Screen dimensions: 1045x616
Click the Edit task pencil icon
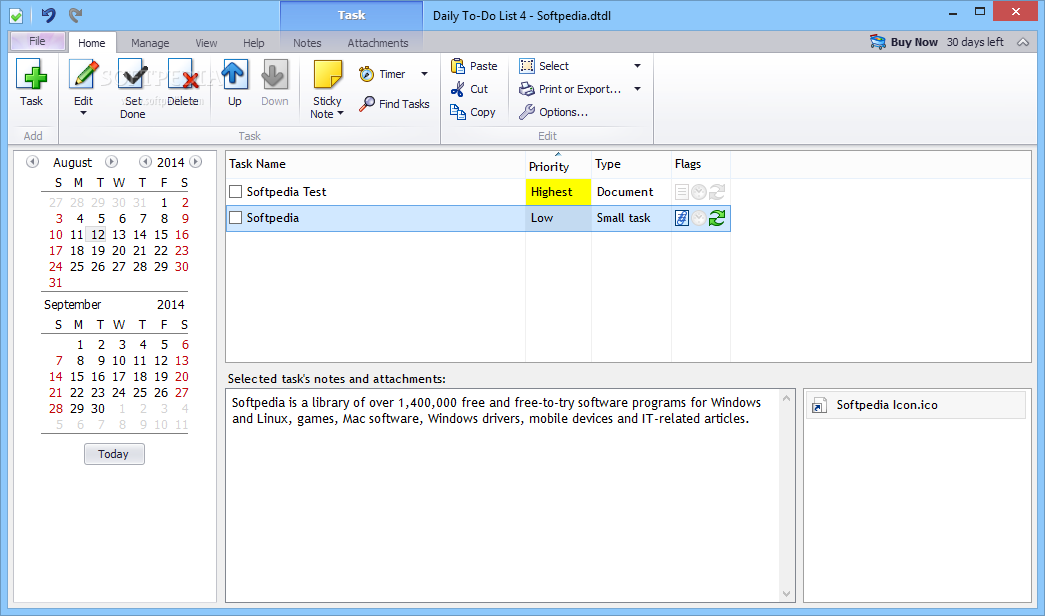[83, 74]
